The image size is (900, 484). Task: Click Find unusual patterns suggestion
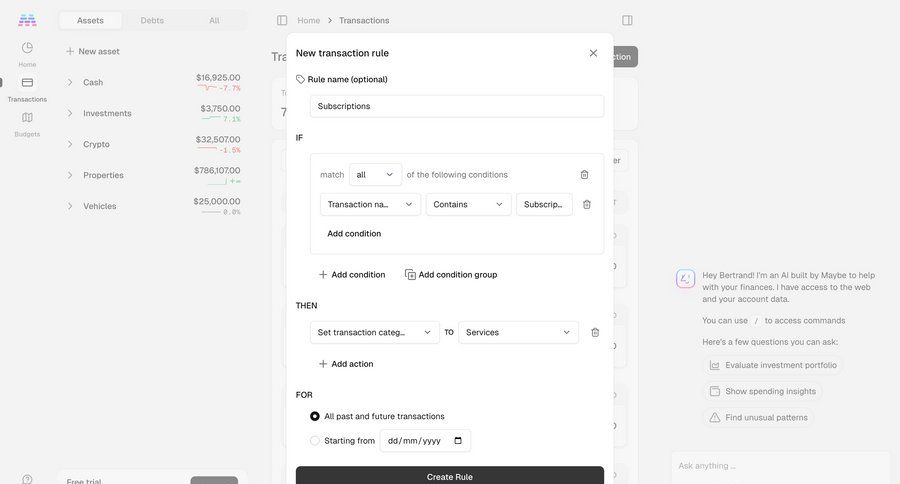(759, 417)
